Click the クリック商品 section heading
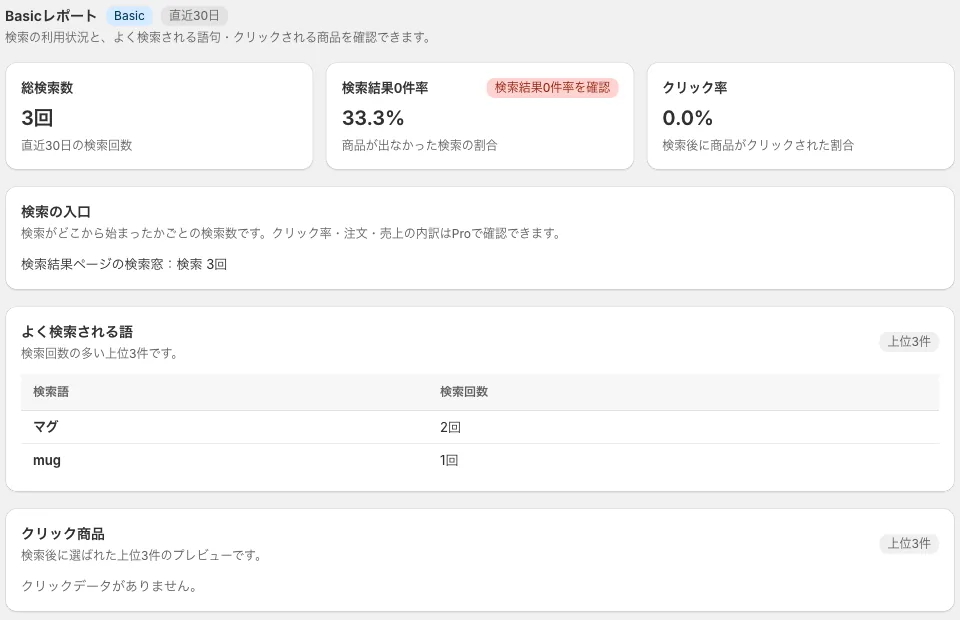The height and width of the screenshot is (620, 960). tap(63, 534)
